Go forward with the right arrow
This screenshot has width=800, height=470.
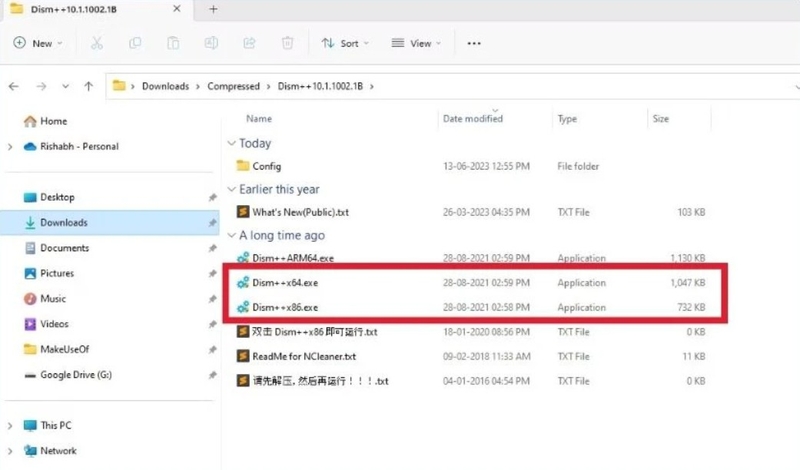click(x=41, y=86)
